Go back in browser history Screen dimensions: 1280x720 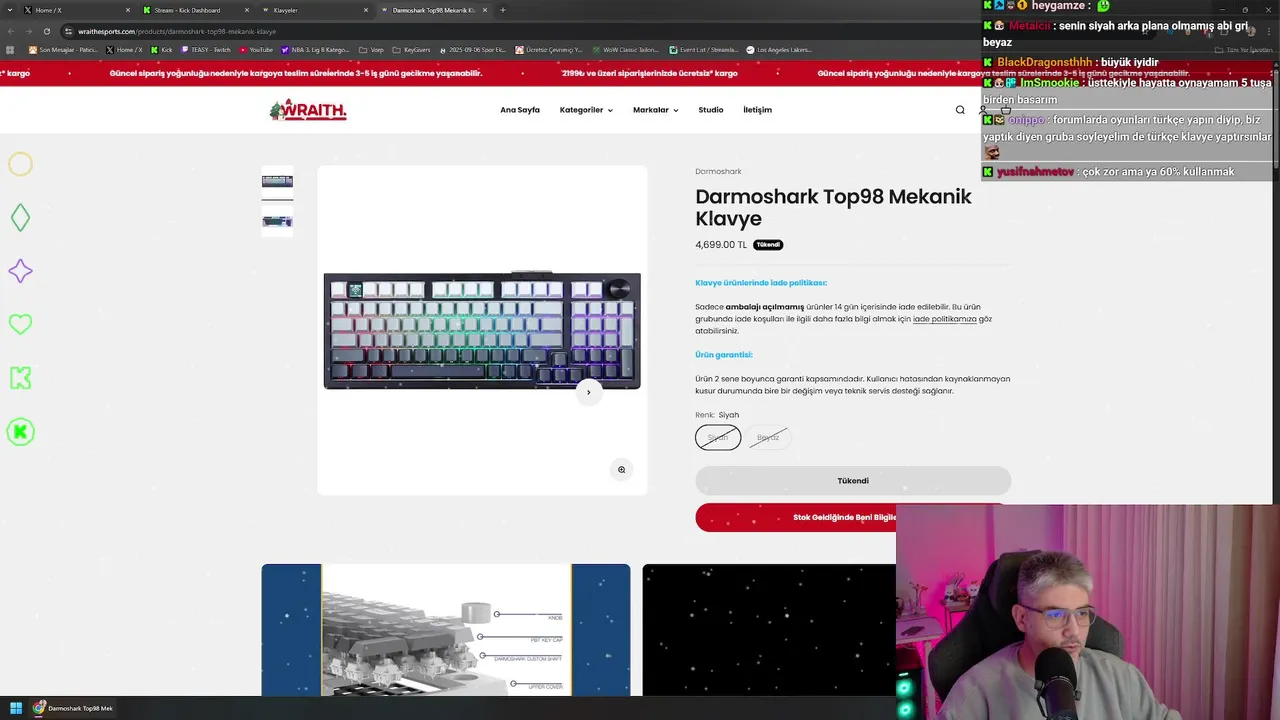[10, 31]
